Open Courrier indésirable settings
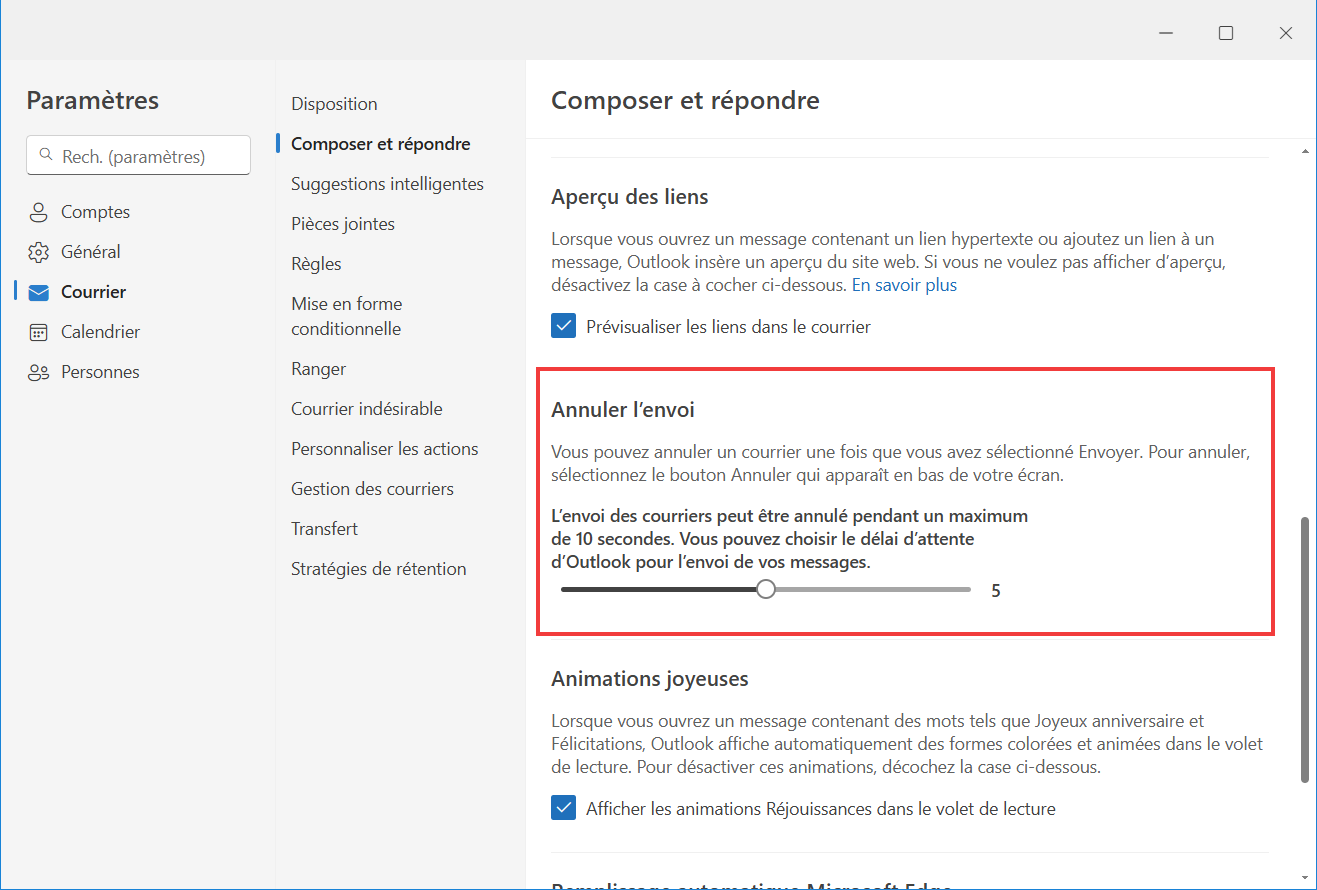This screenshot has width=1317, height=890. tap(367, 409)
